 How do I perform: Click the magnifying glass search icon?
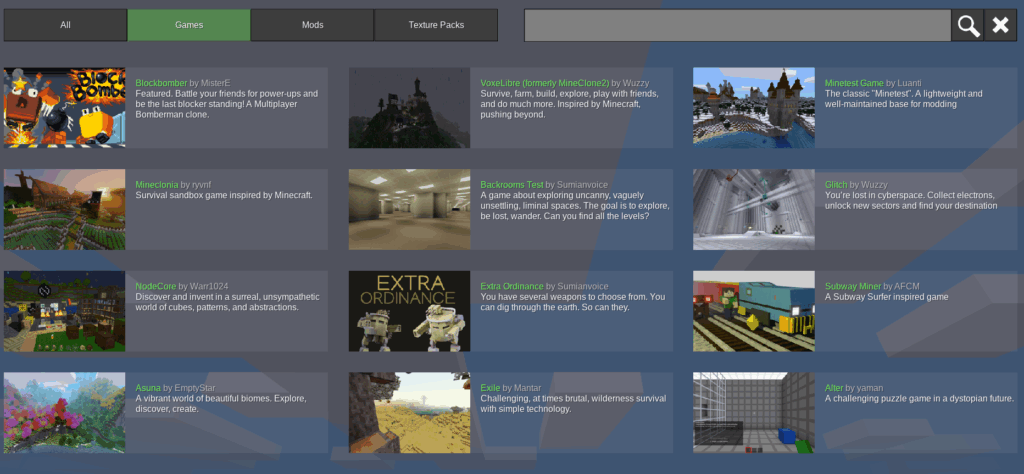tap(967, 26)
